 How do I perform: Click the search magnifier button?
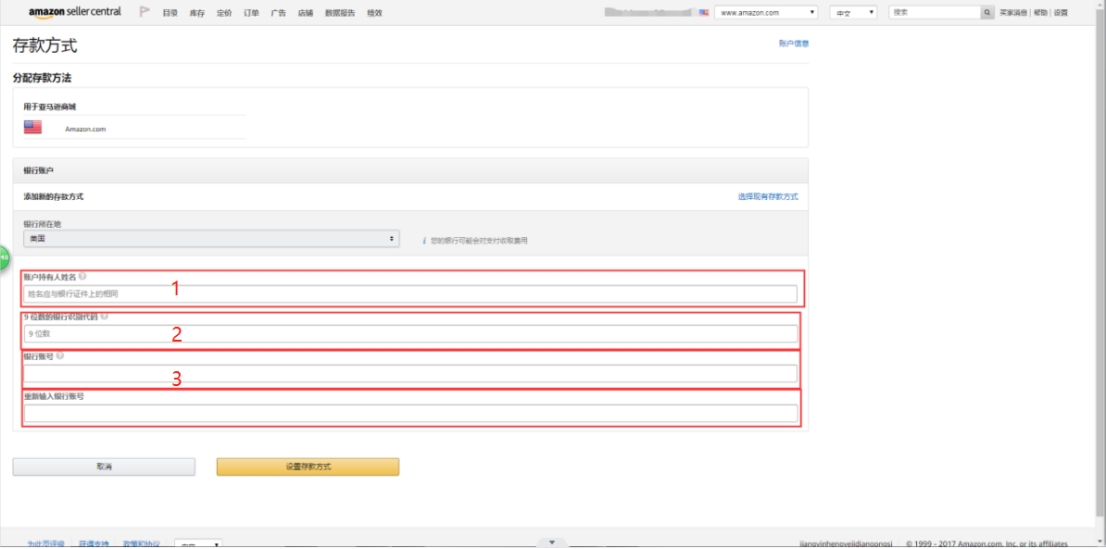click(x=988, y=12)
